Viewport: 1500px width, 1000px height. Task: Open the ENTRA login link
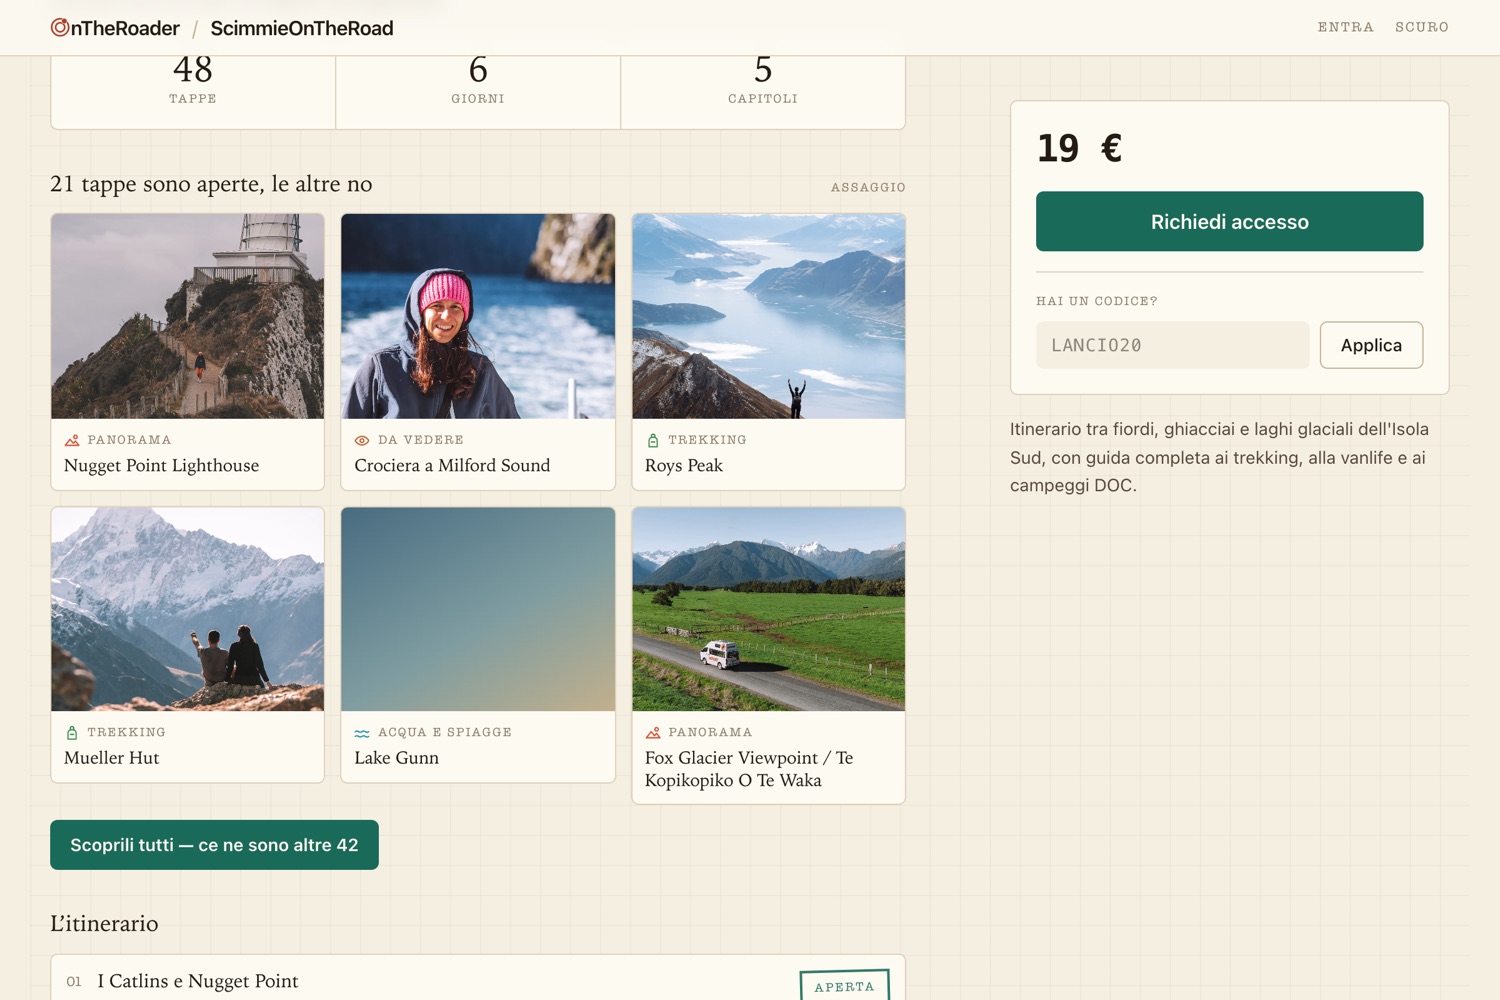pos(1345,27)
